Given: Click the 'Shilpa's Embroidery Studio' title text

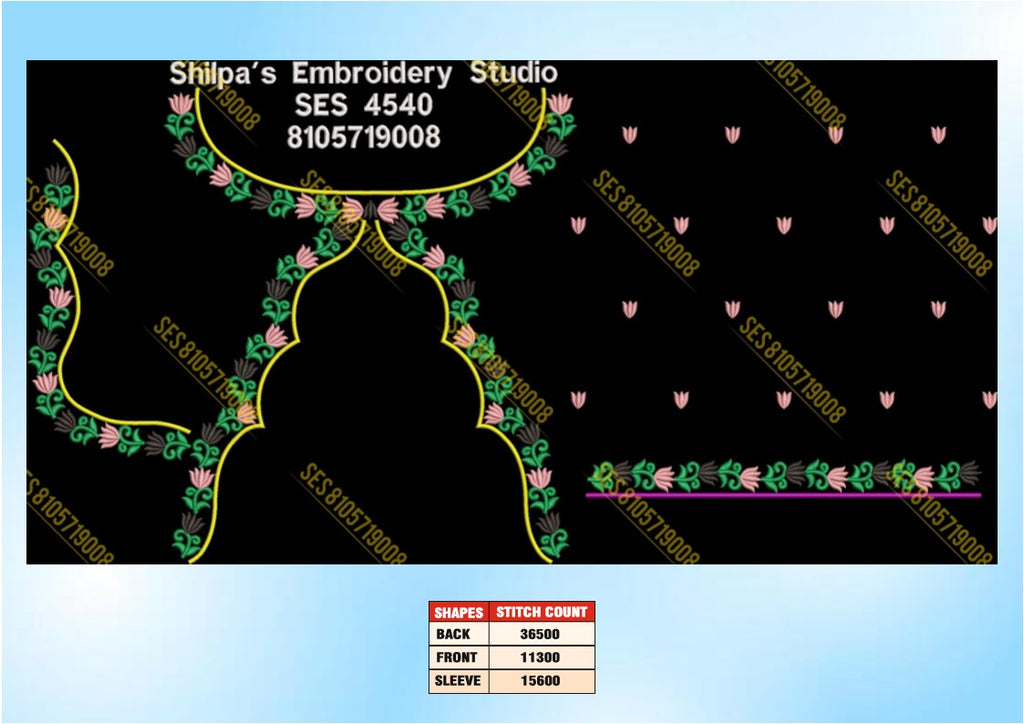Looking at the screenshot, I should (363, 74).
